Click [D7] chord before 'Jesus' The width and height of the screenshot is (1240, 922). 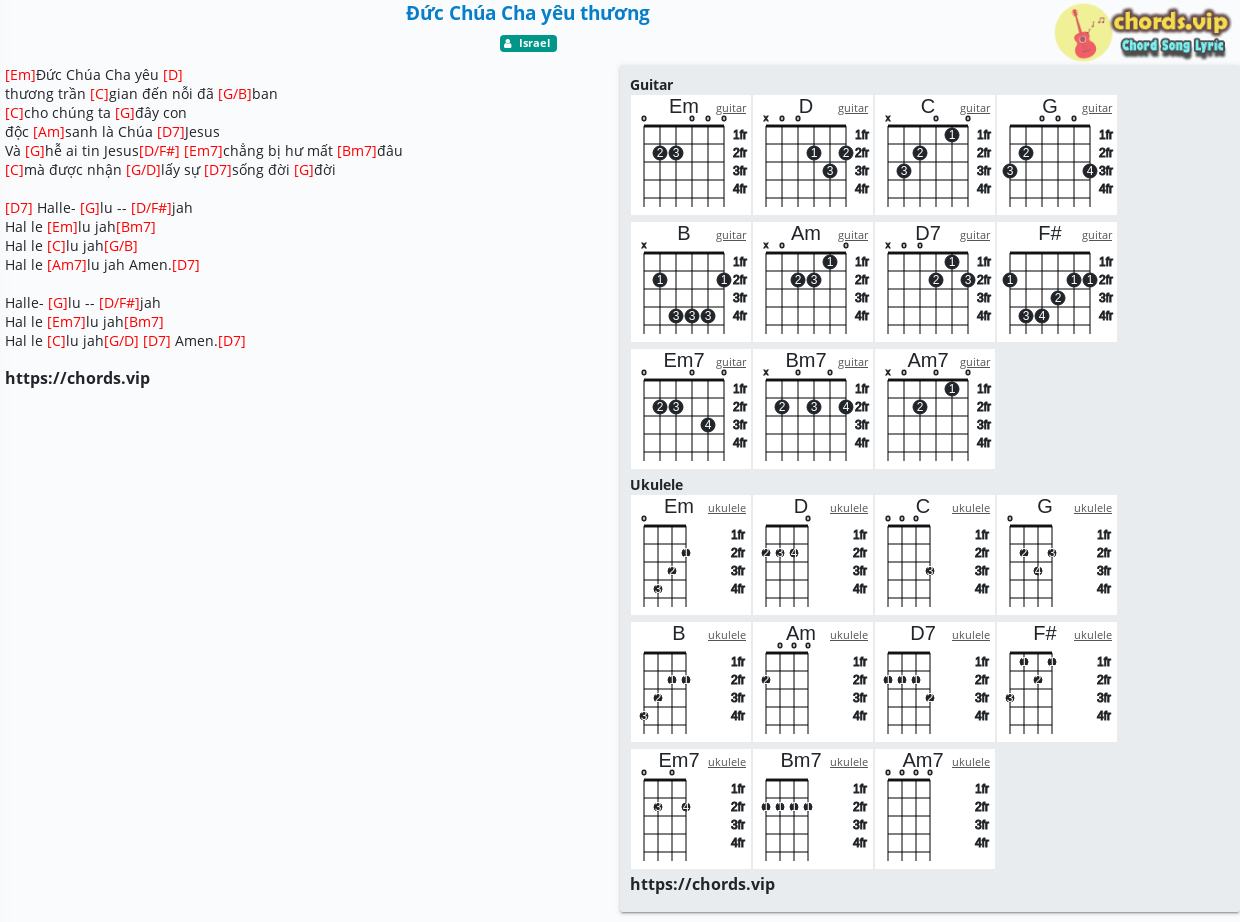(171, 132)
